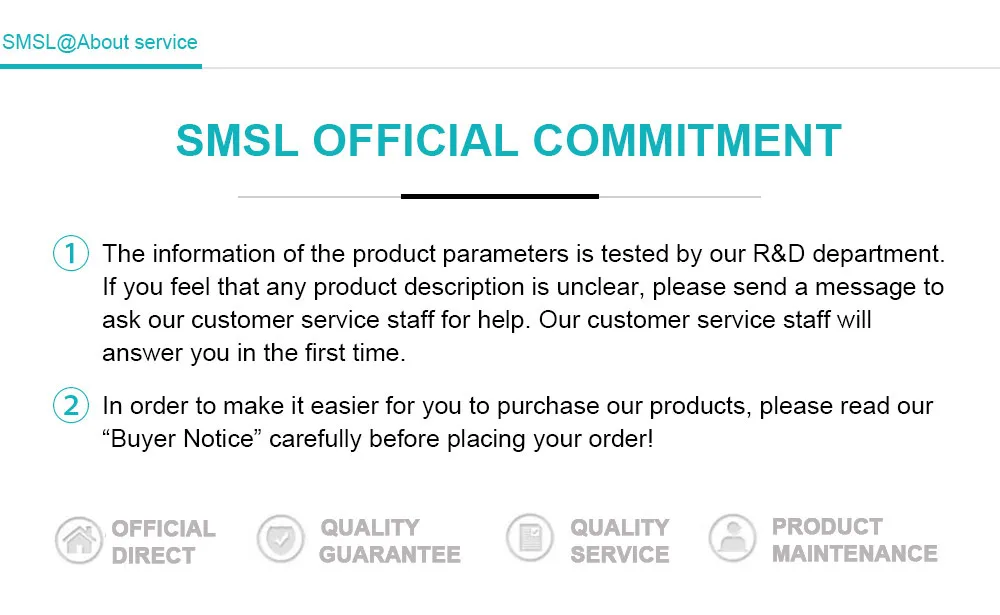The height and width of the screenshot is (615, 1000).
Task: Click the OFFICIAL DIRECT label text
Action: coord(163,541)
